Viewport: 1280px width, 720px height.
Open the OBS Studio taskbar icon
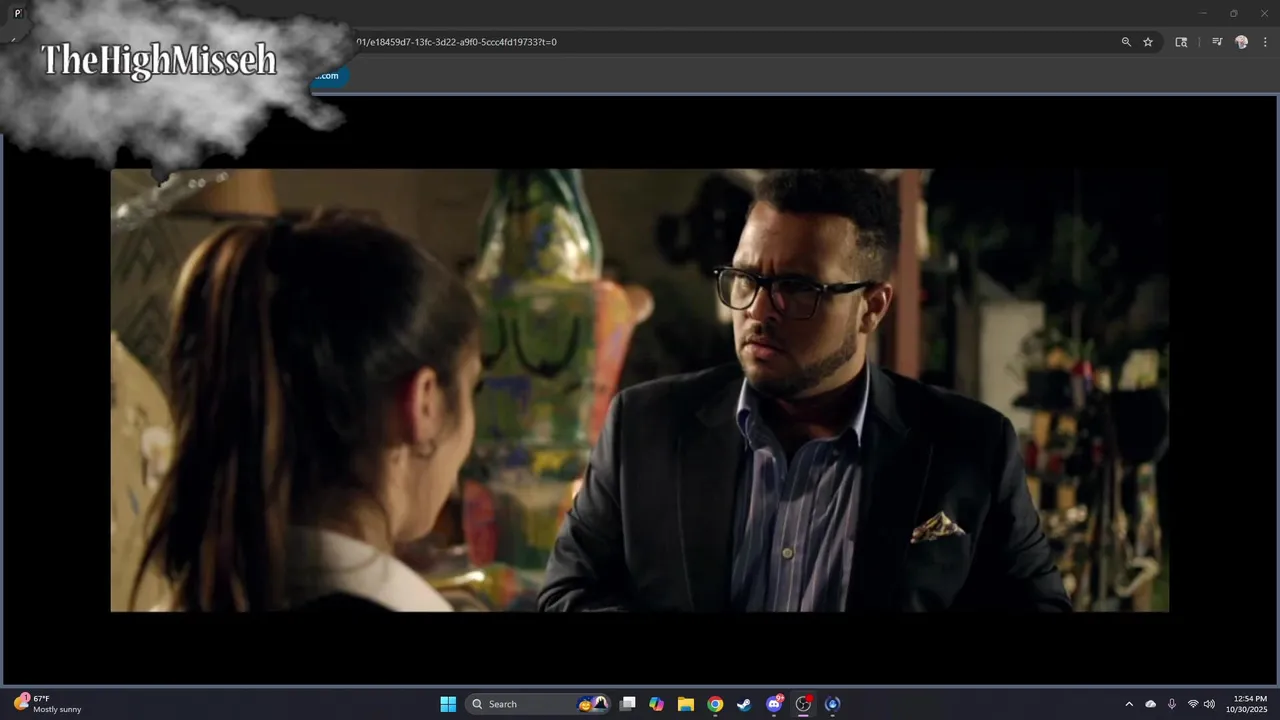tap(803, 704)
